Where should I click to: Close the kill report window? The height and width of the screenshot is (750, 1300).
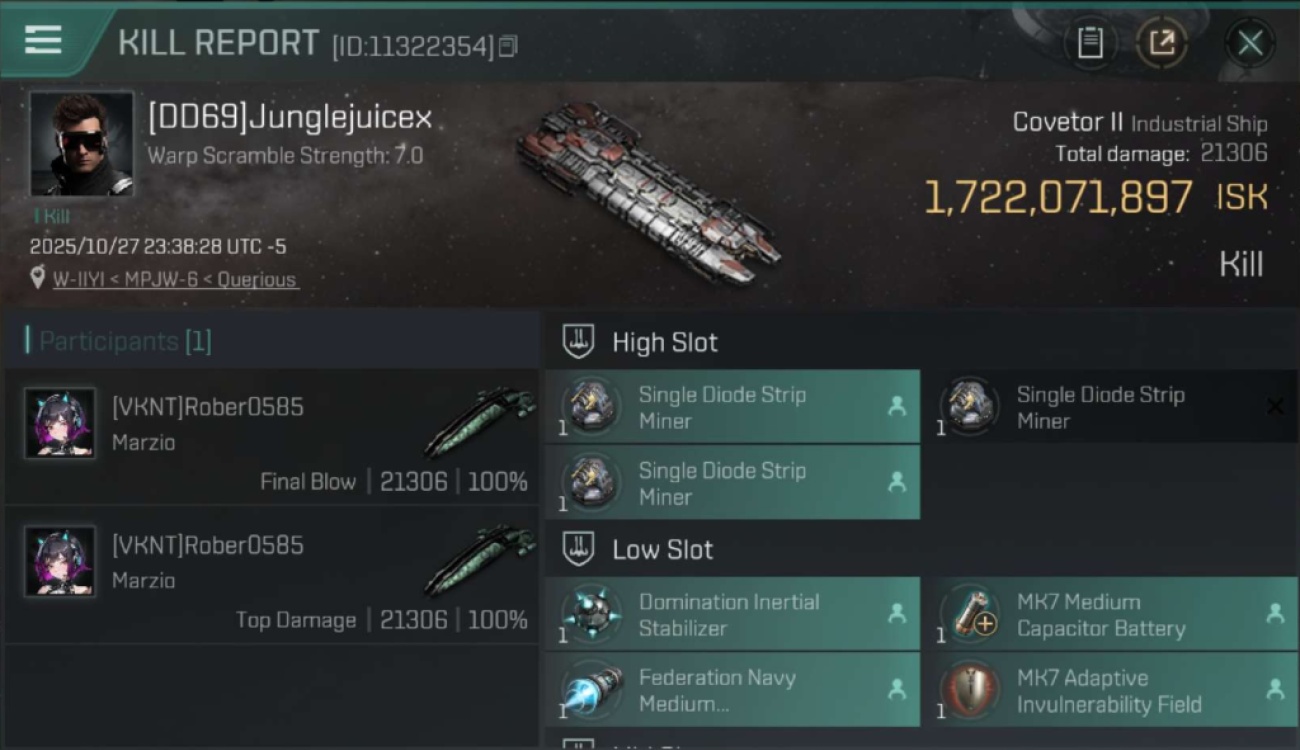pyautogui.click(x=1250, y=43)
